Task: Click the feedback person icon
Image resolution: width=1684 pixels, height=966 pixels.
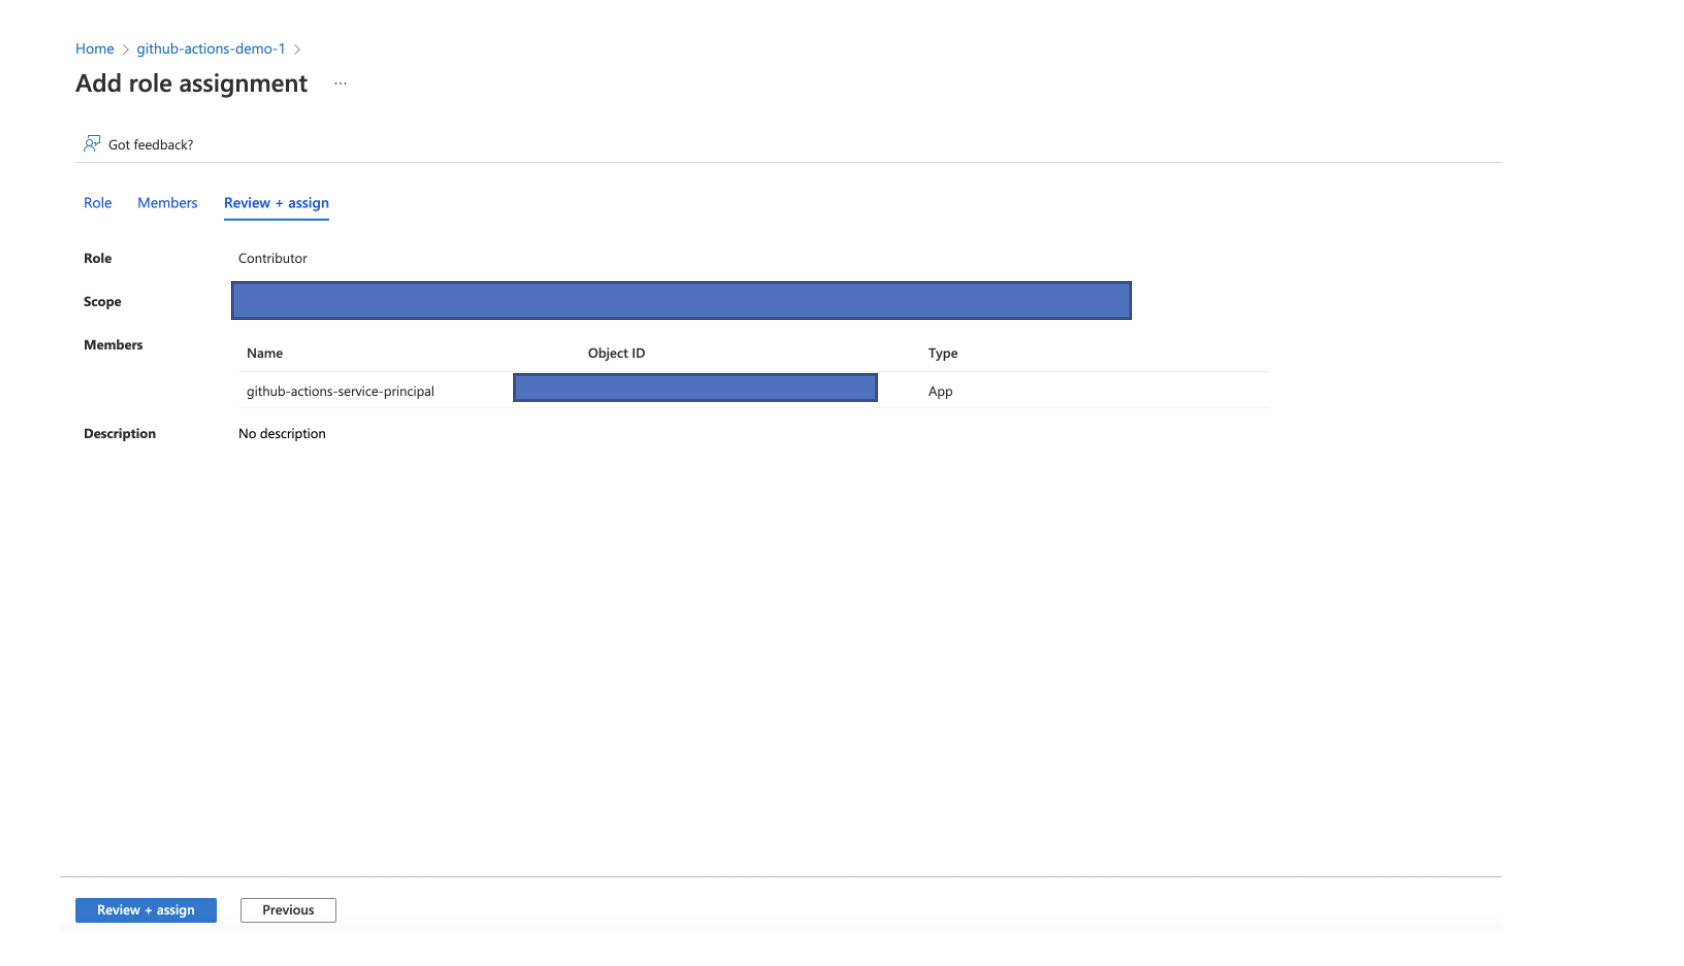Action: 92,144
